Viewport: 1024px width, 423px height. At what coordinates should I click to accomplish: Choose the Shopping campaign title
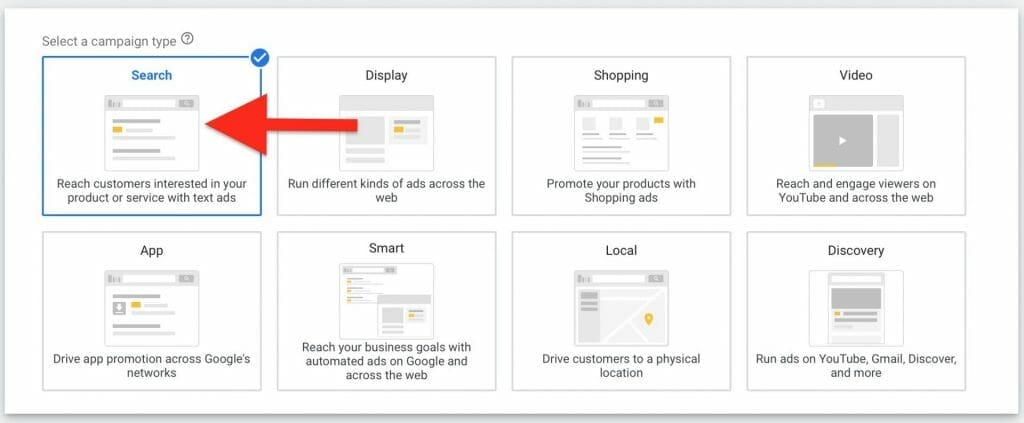(621, 75)
